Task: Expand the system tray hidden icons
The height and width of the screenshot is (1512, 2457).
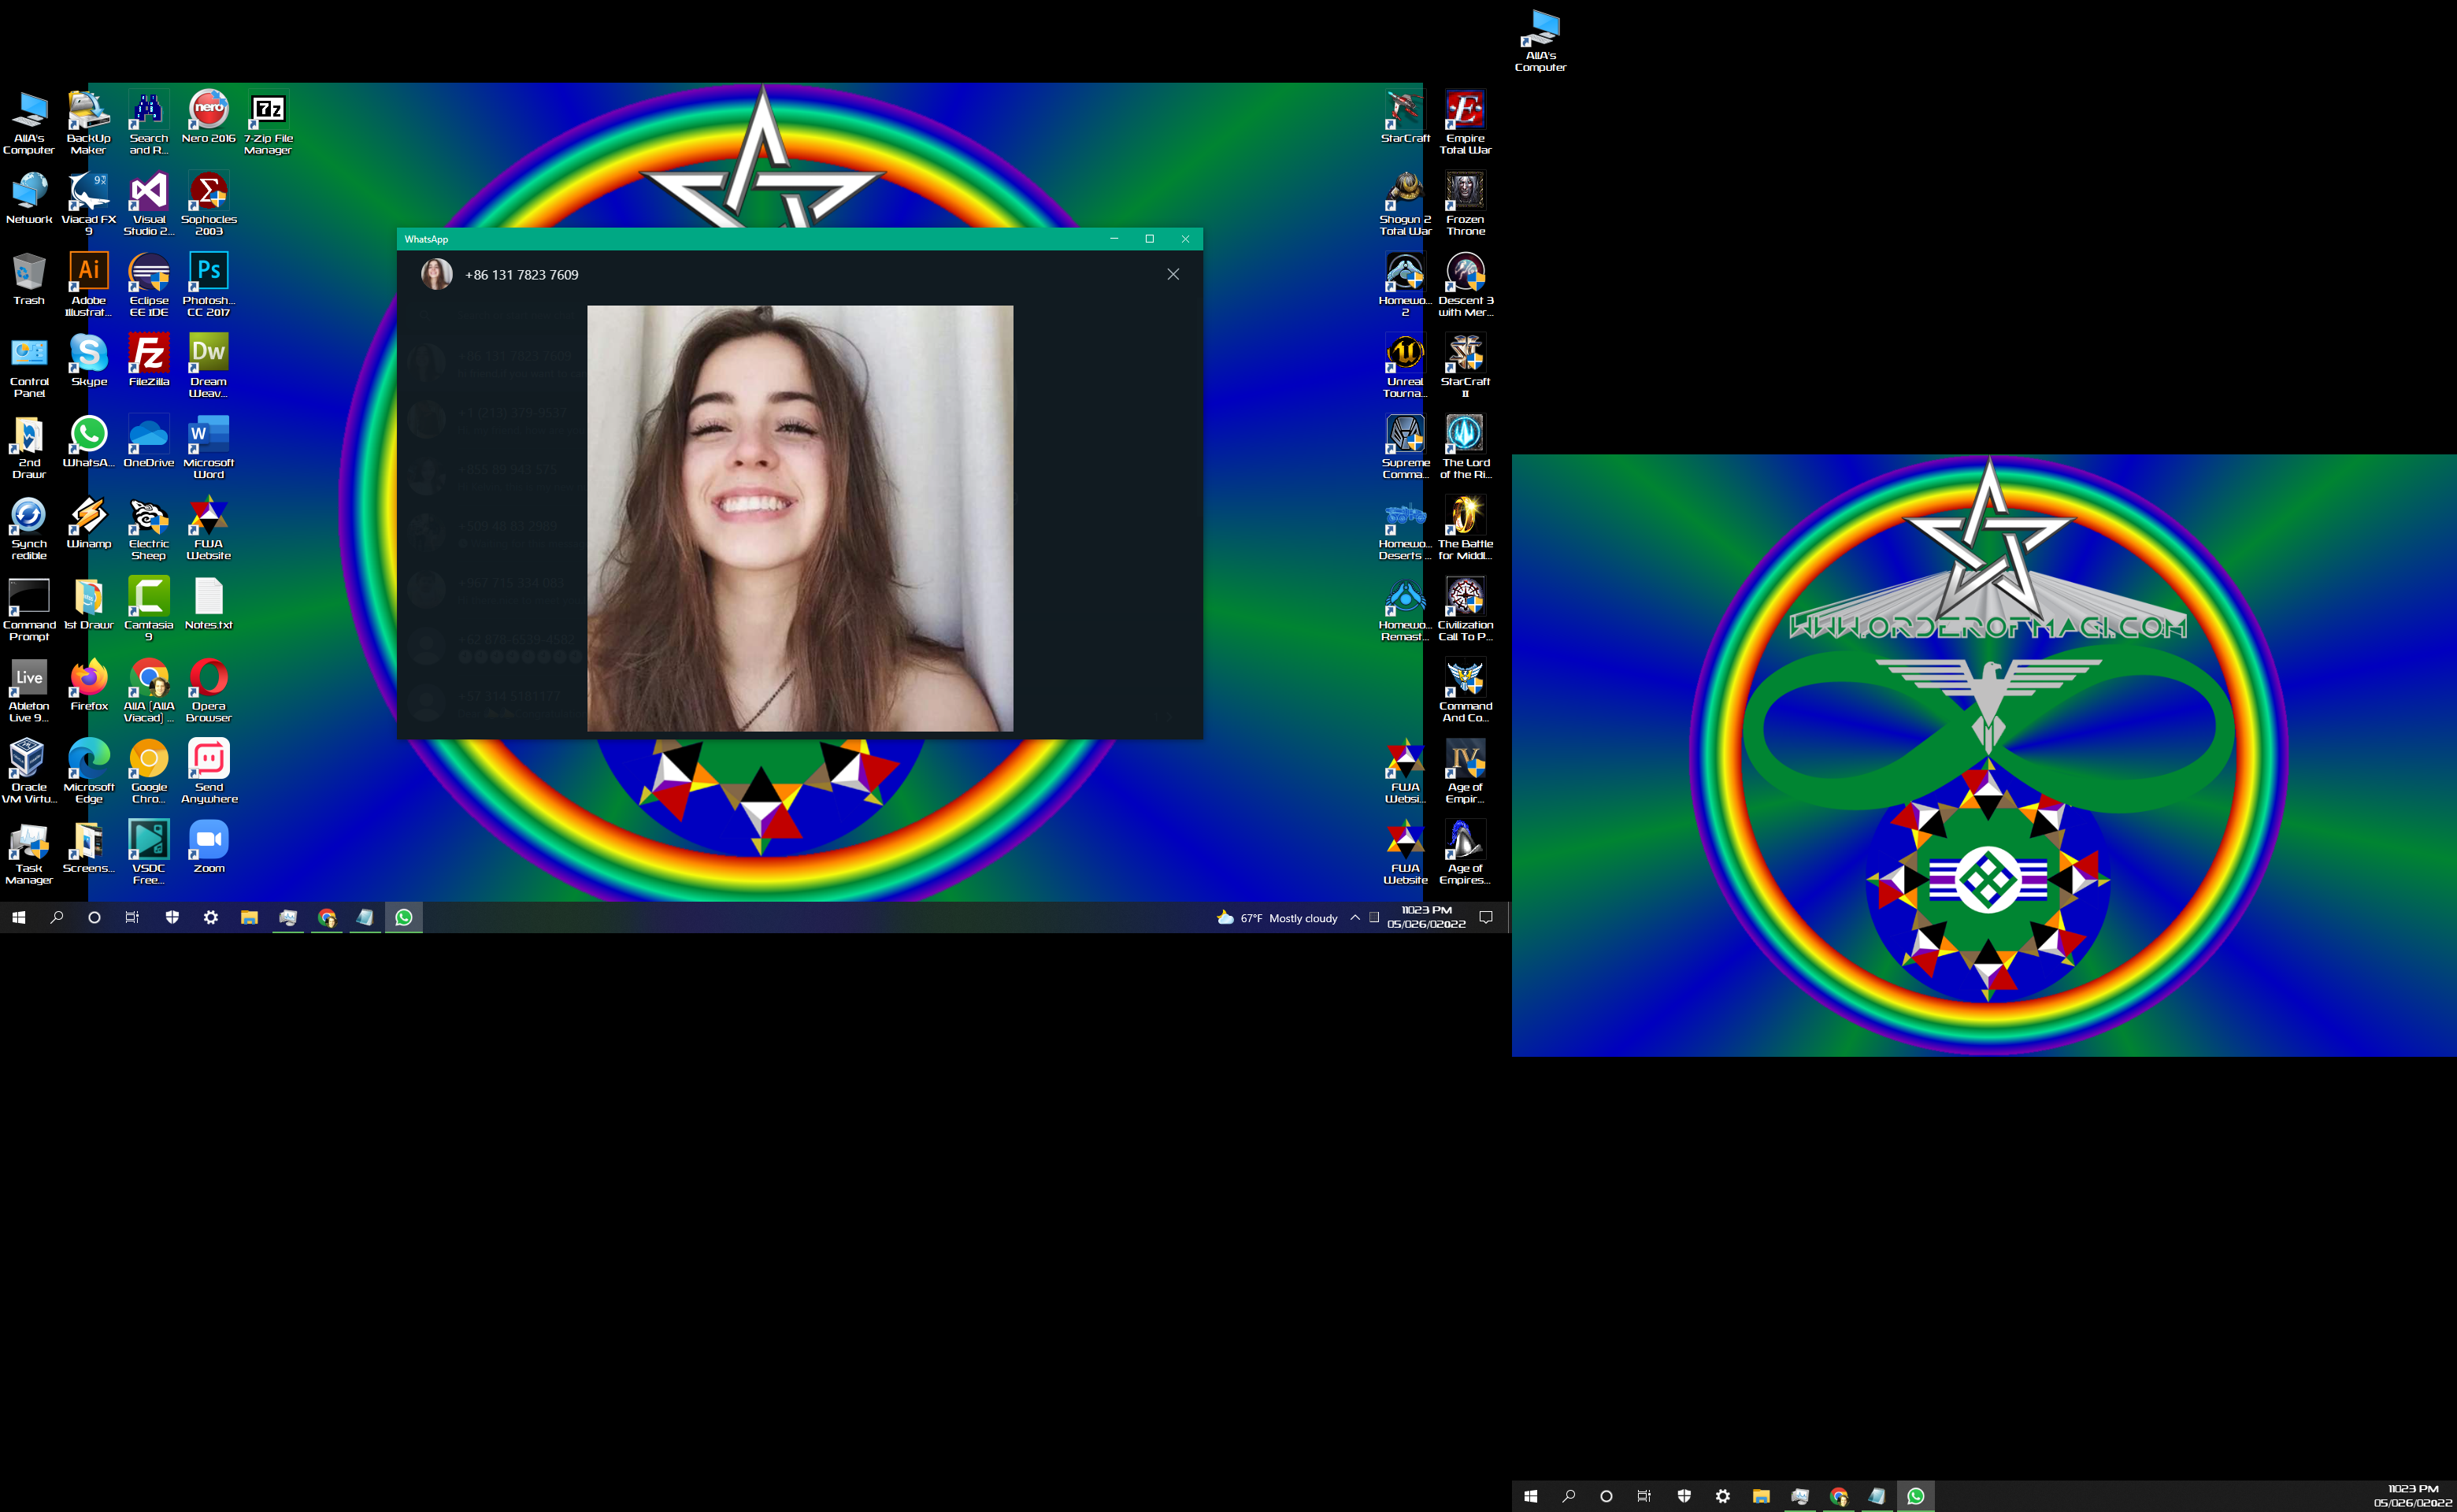Action: (1355, 917)
